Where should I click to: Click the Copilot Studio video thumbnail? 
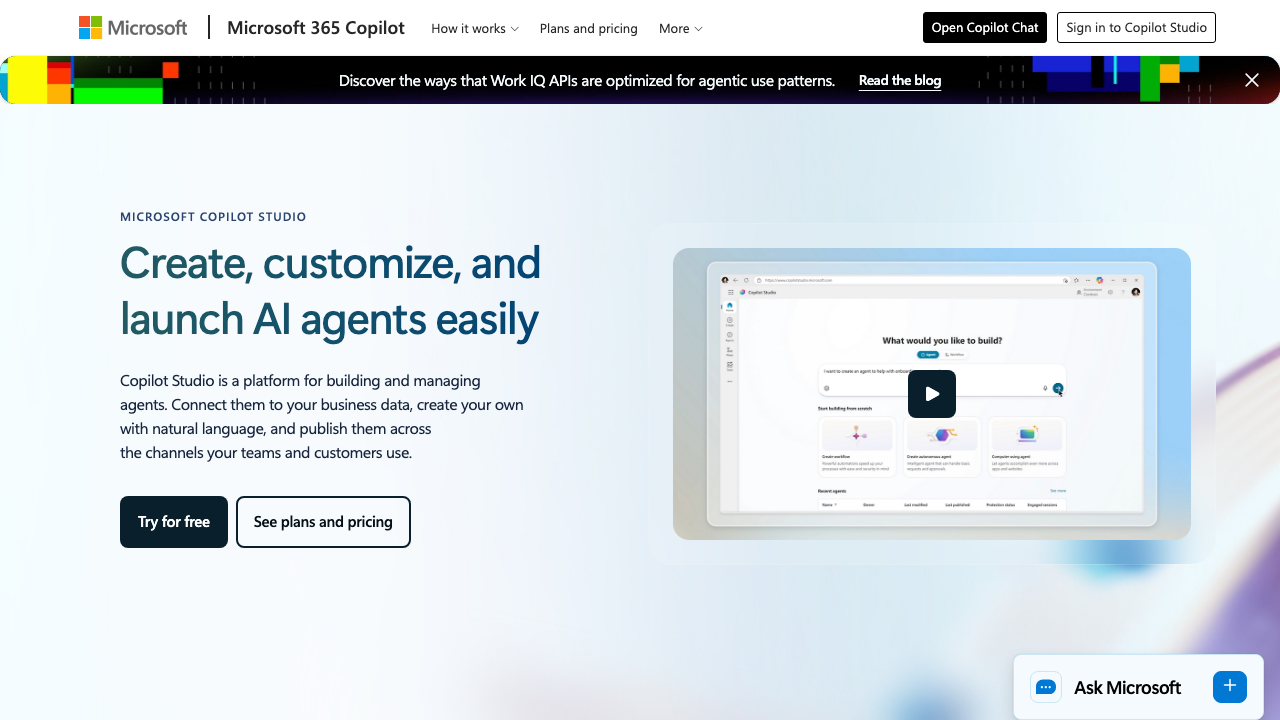point(932,394)
